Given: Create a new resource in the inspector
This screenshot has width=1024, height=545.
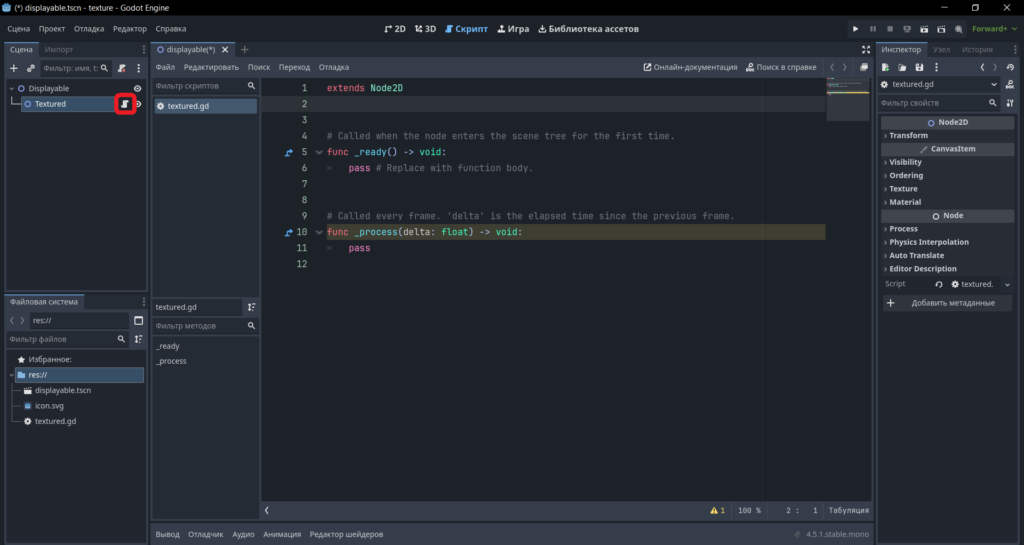Looking at the screenshot, I should point(886,67).
